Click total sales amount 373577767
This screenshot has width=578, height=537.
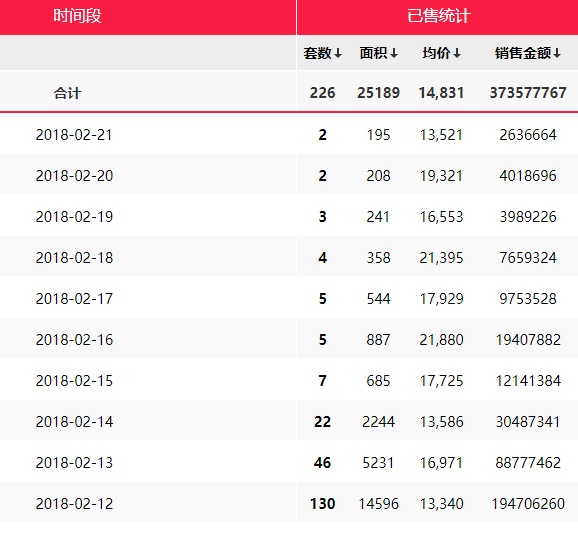(x=528, y=93)
